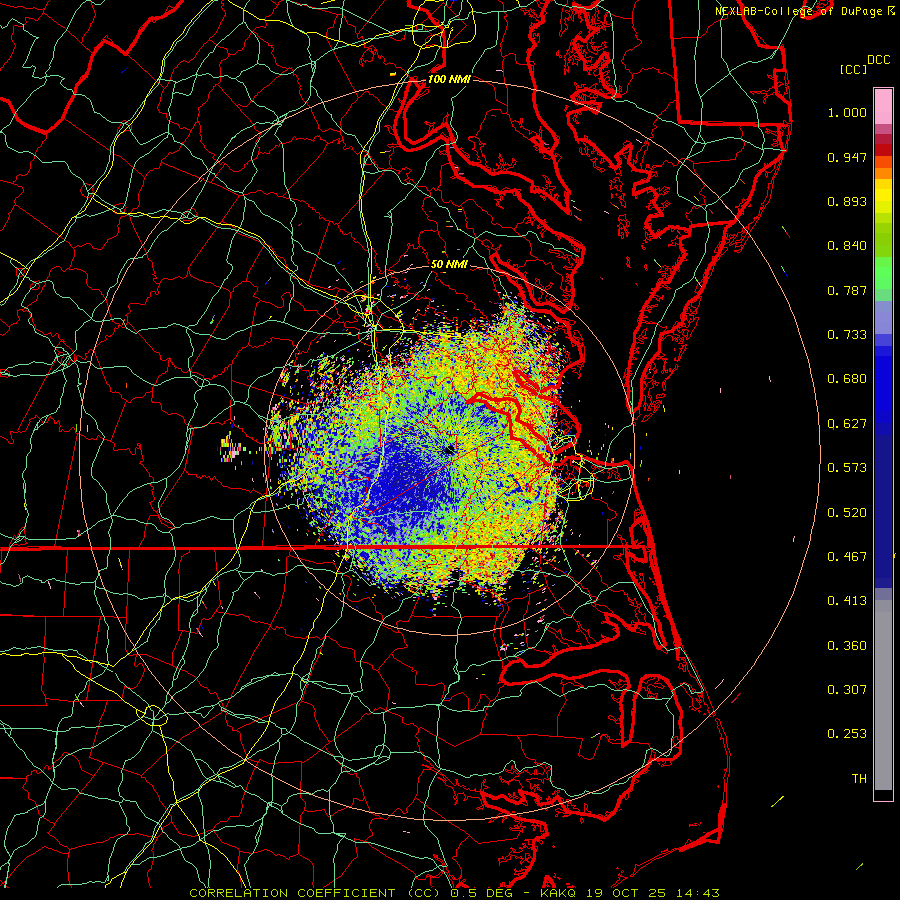
Task: Pick the orange swatch in the color bar
Action: (x=883, y=173)
